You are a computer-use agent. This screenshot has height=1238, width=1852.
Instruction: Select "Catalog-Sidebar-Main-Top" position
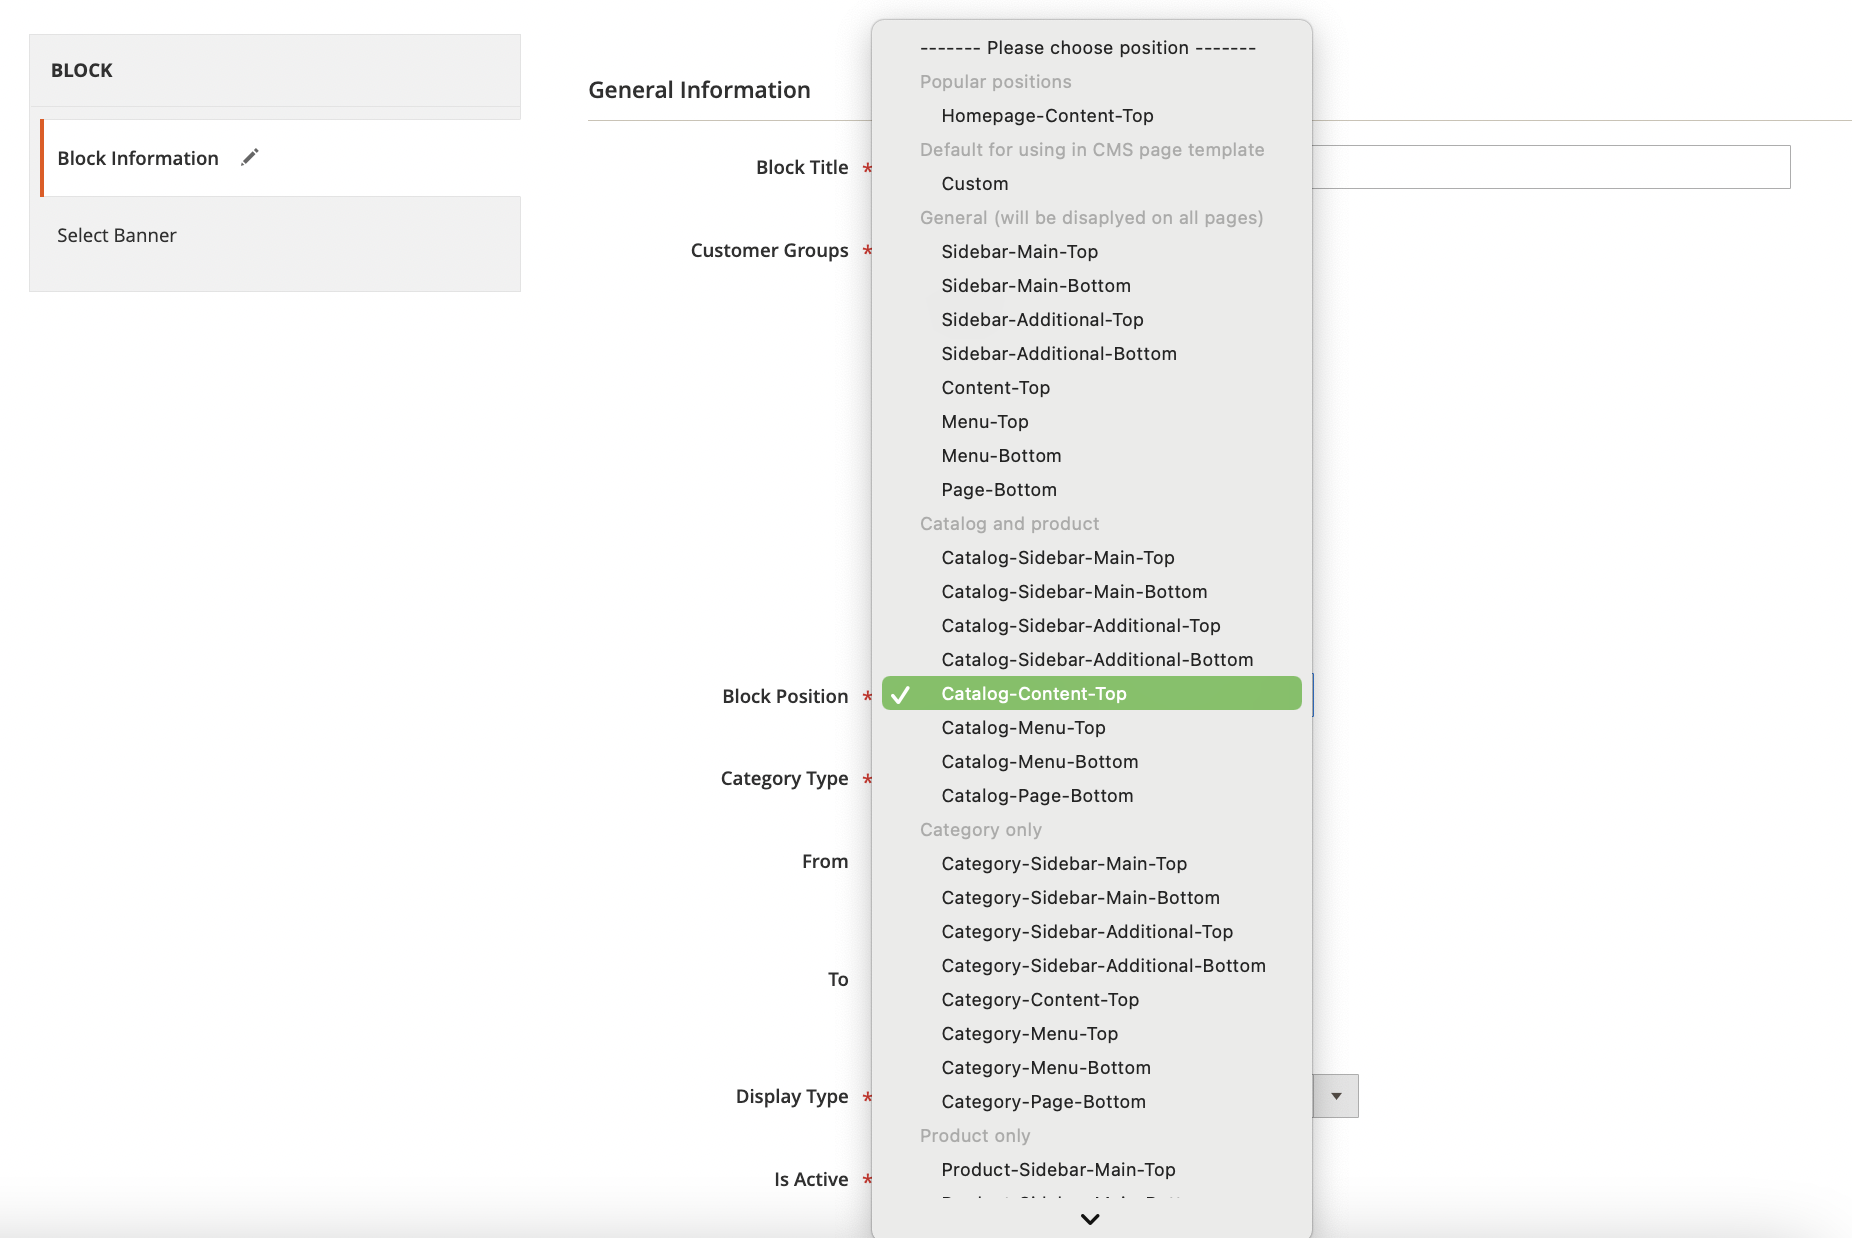[1058, 557]
